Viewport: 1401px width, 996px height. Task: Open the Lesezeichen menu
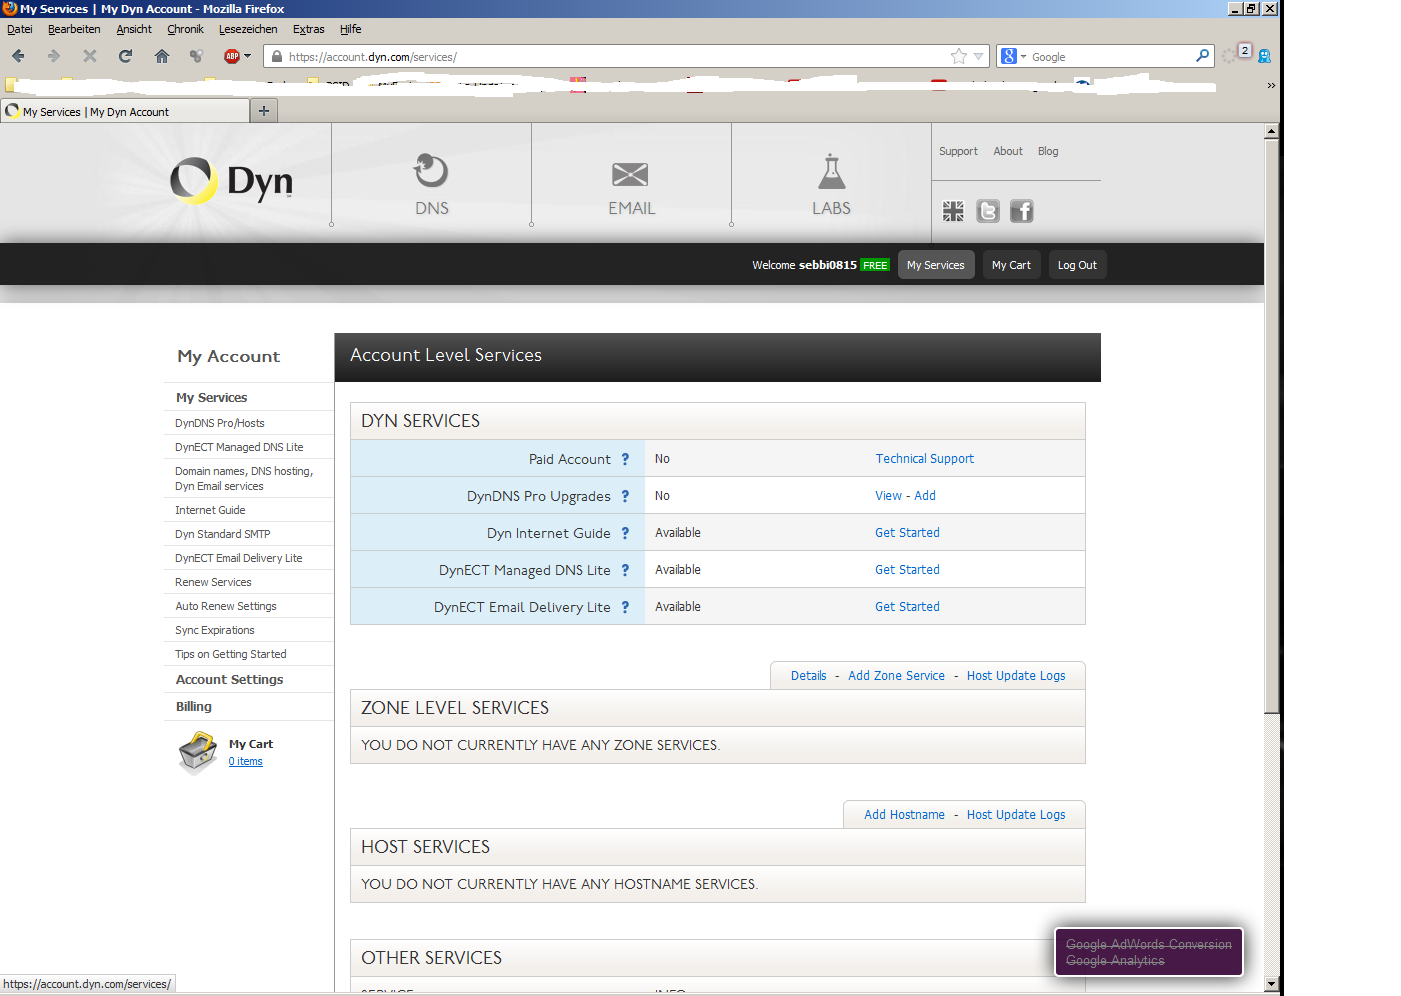tap(248, 29)
